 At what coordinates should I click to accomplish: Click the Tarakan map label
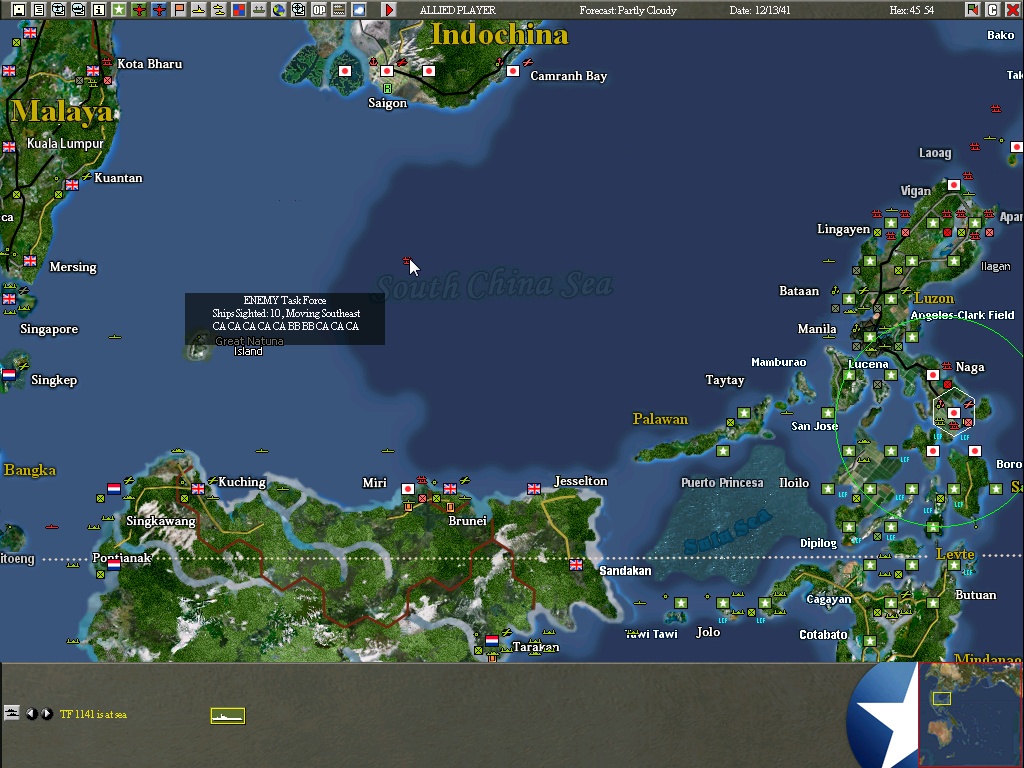tap(536, 647)
